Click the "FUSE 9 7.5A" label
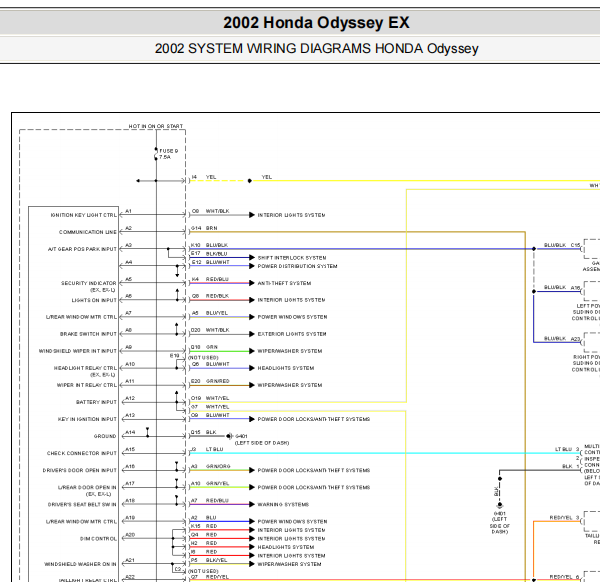Screen dimensions: 600x582 [x=168, y=154]
